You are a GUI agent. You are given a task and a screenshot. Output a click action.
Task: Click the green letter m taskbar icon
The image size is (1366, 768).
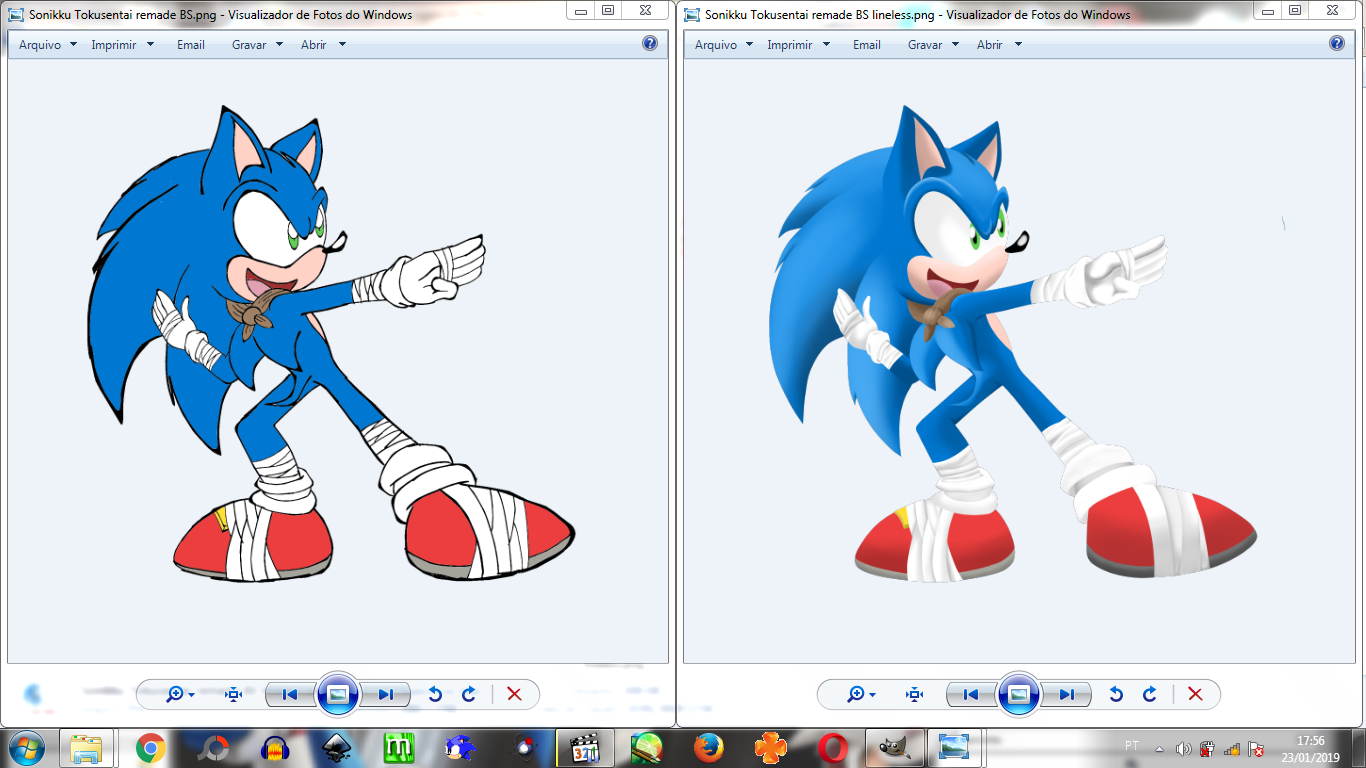399,748
